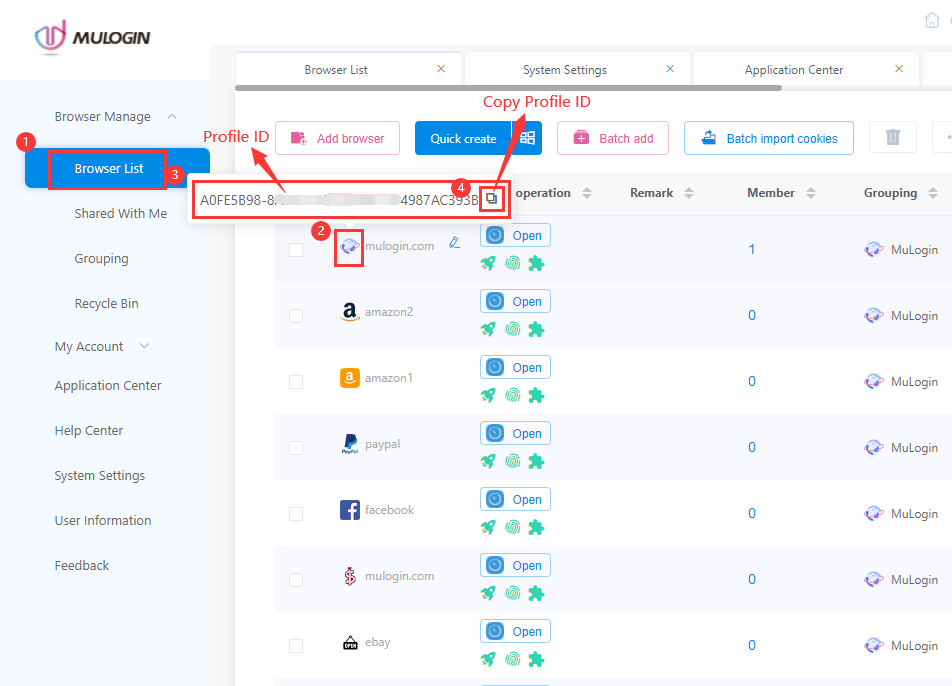Image resolution: width=952 pixels, height=686 pixels.
Task: Click the Batch import cookies button
Action: [769, 138]
